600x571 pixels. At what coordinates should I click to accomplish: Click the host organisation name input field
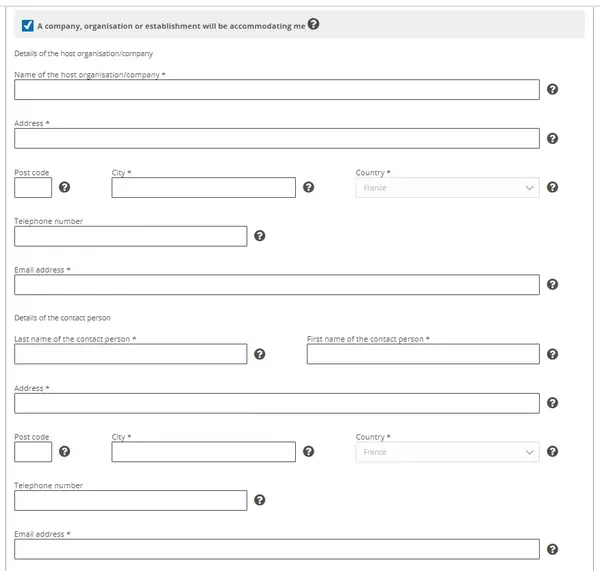tap(277, 90)
